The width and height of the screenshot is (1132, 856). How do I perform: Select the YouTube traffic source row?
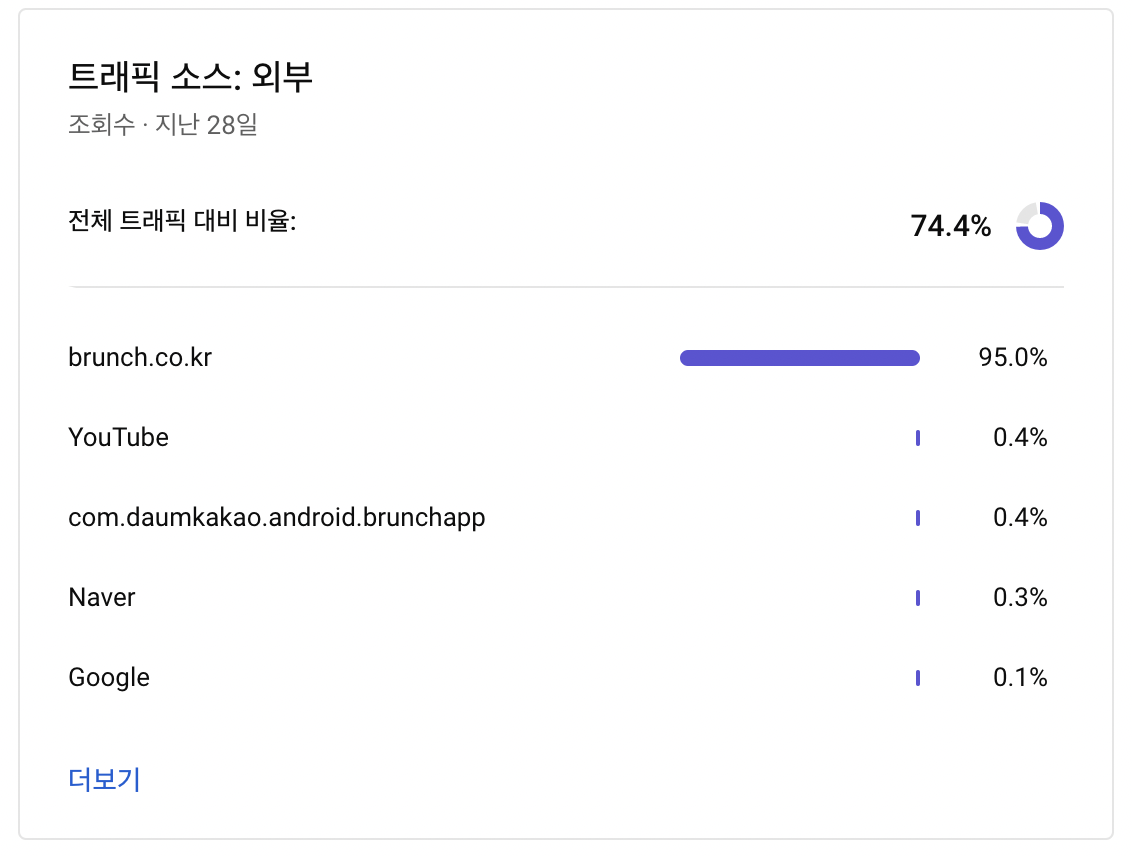tap(558, 437)
